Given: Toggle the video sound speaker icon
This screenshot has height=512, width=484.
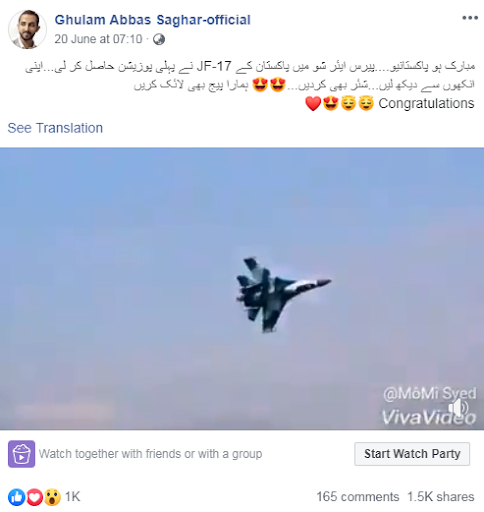Looking at the screenshot, I should 458,408.
